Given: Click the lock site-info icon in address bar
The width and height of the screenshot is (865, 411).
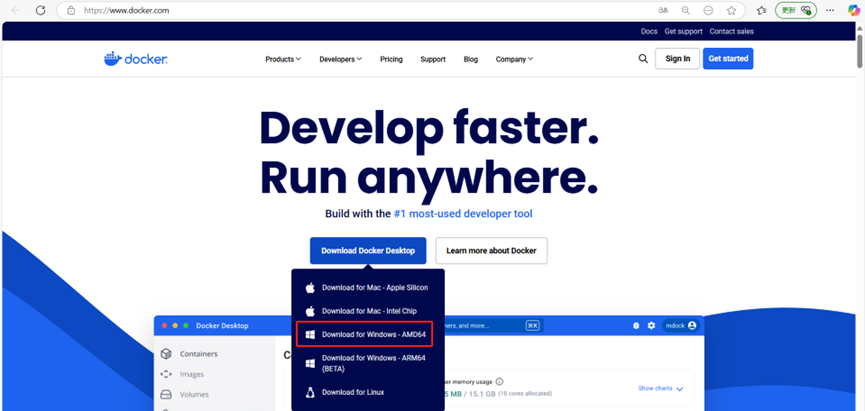Looking at the screenshot, I should [x=71, y=10].
